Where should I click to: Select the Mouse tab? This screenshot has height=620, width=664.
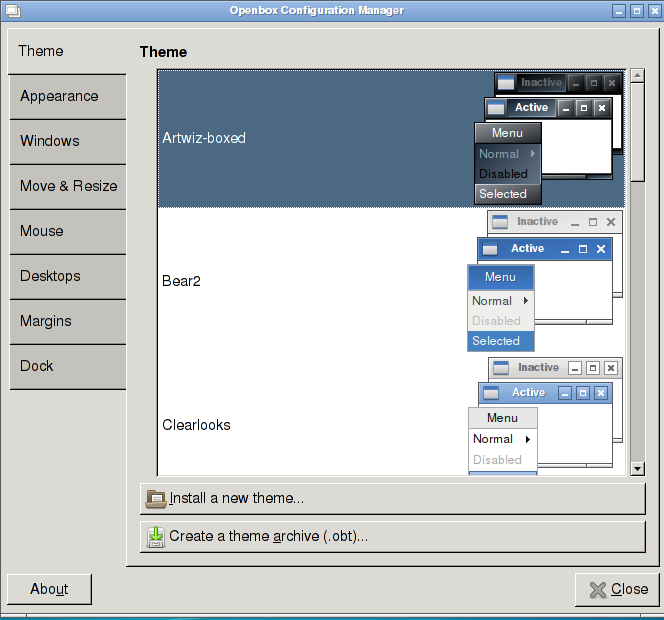point(68,231)
